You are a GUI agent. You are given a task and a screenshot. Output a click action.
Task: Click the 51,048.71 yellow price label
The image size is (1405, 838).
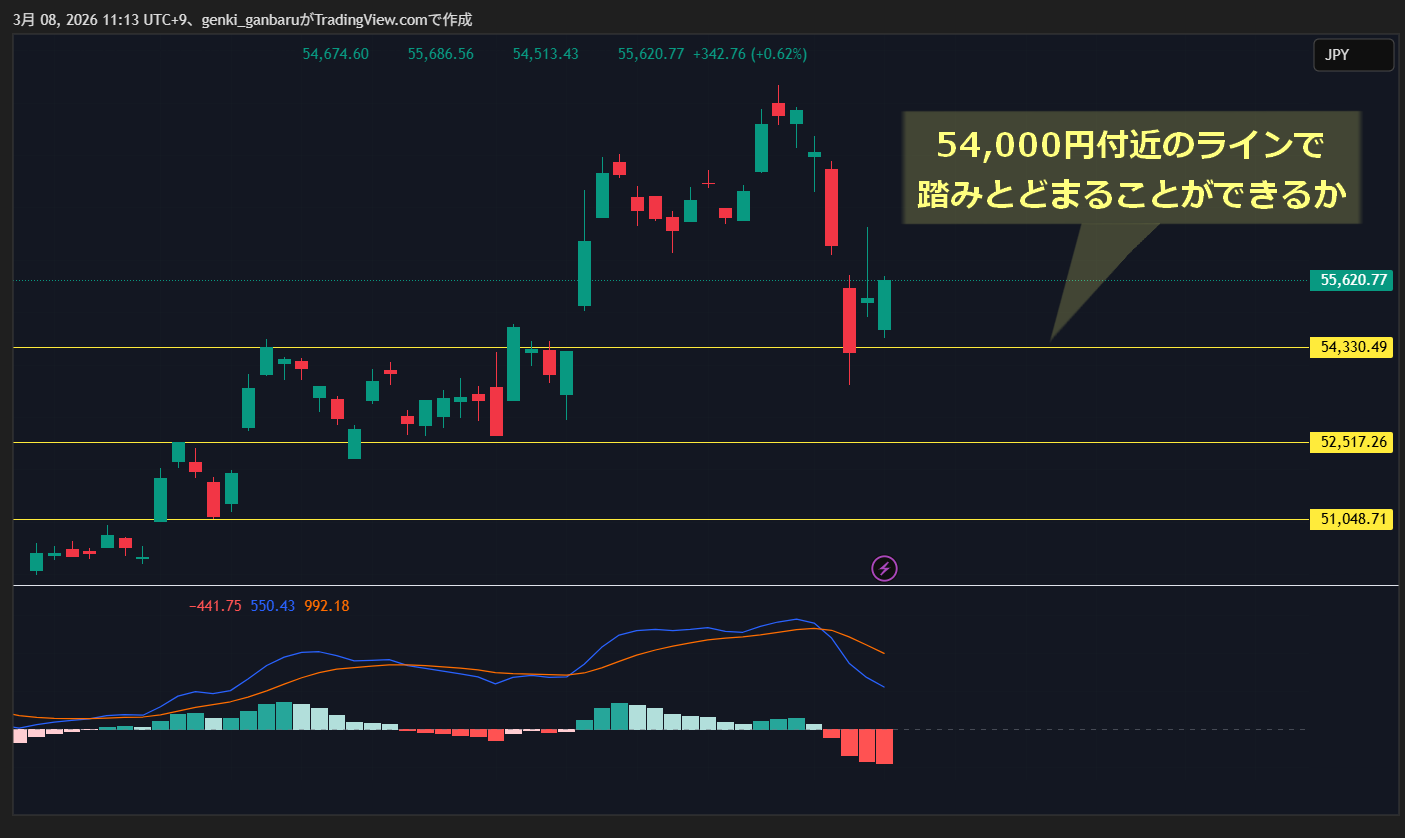point(1352,519)
